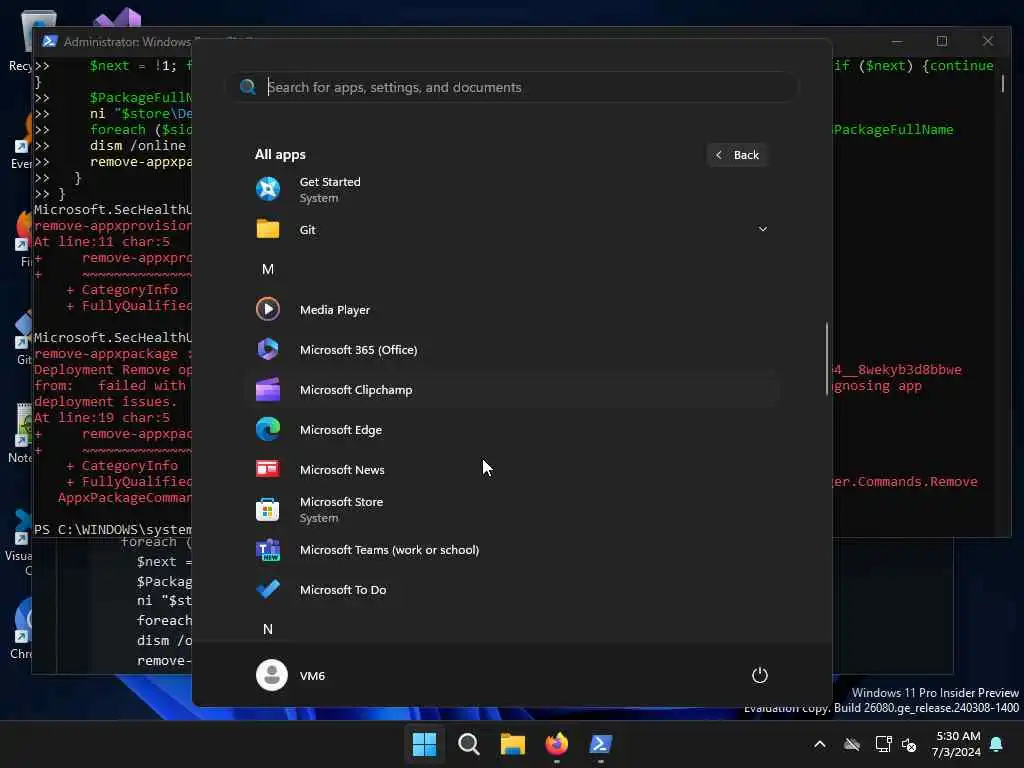
Task: Open Microsoft 365 (Office) icon
Action: (x=268, y=349)
